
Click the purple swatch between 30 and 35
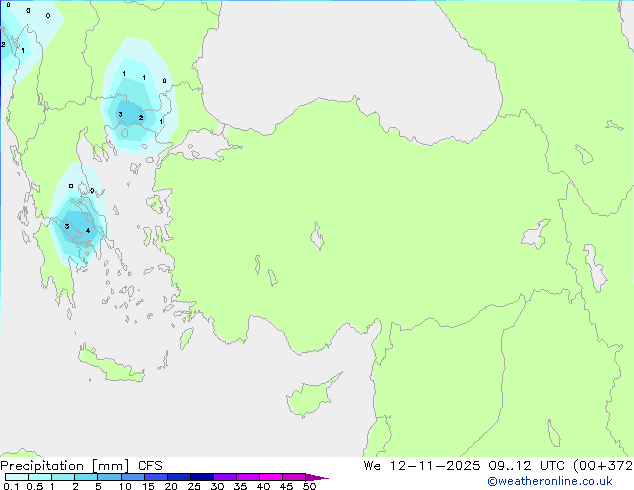(x=225, y=477)
